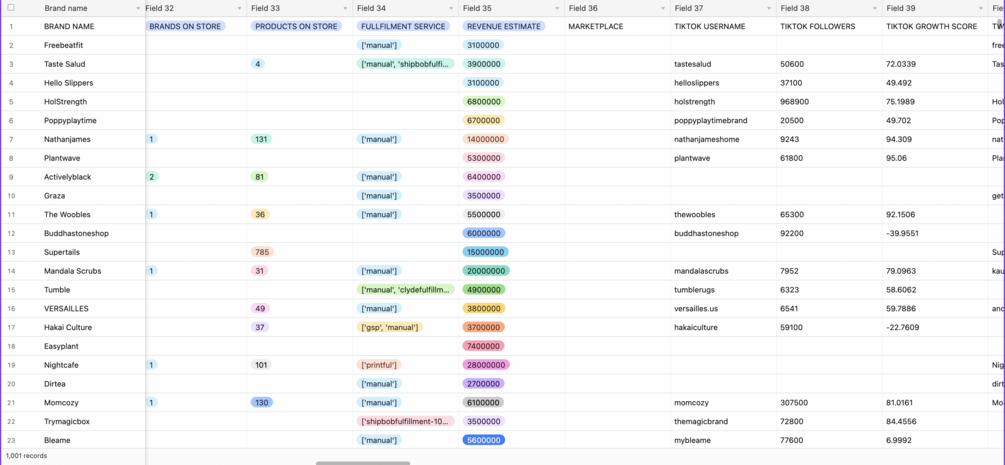Select the REVENUE ESTIMATE tag
The width and height of the screenshot is (1005, 465).
tap(504, 26)
